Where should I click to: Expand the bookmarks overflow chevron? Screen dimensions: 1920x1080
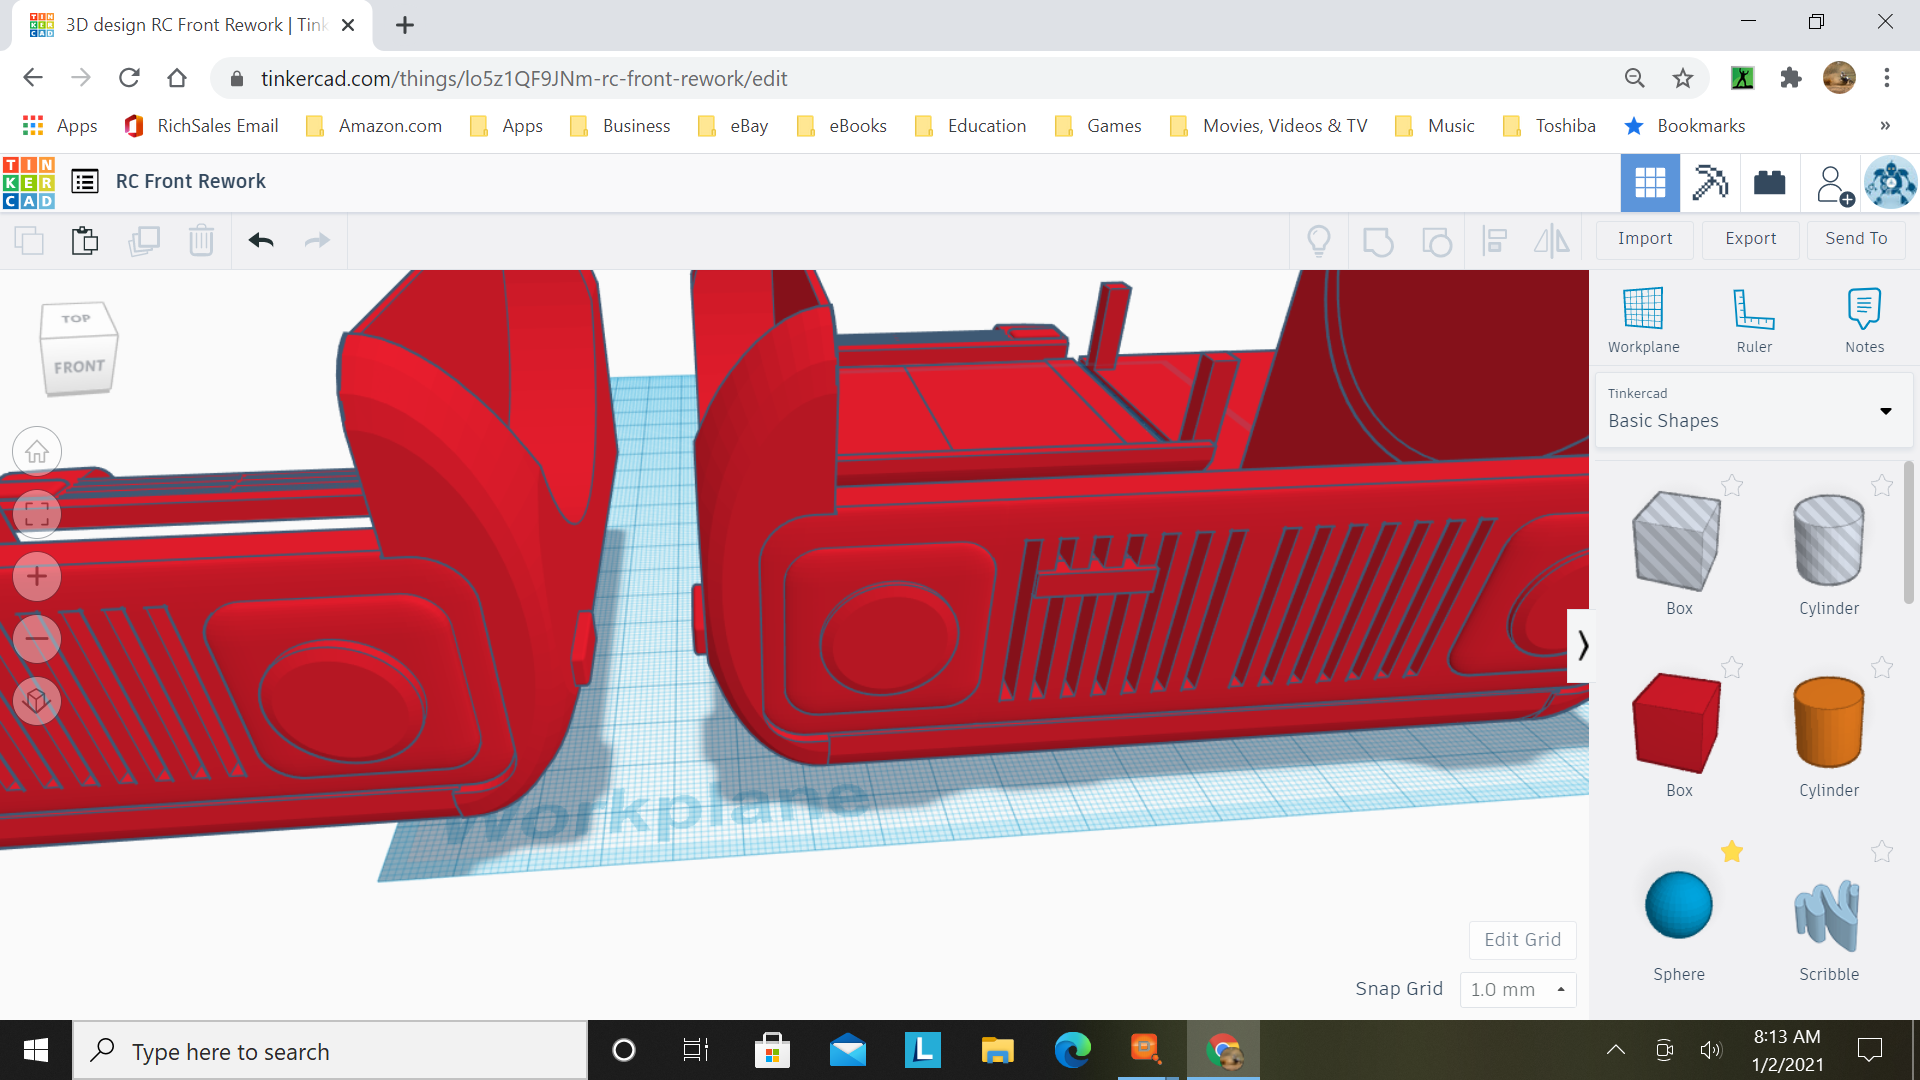[1884, 126]
